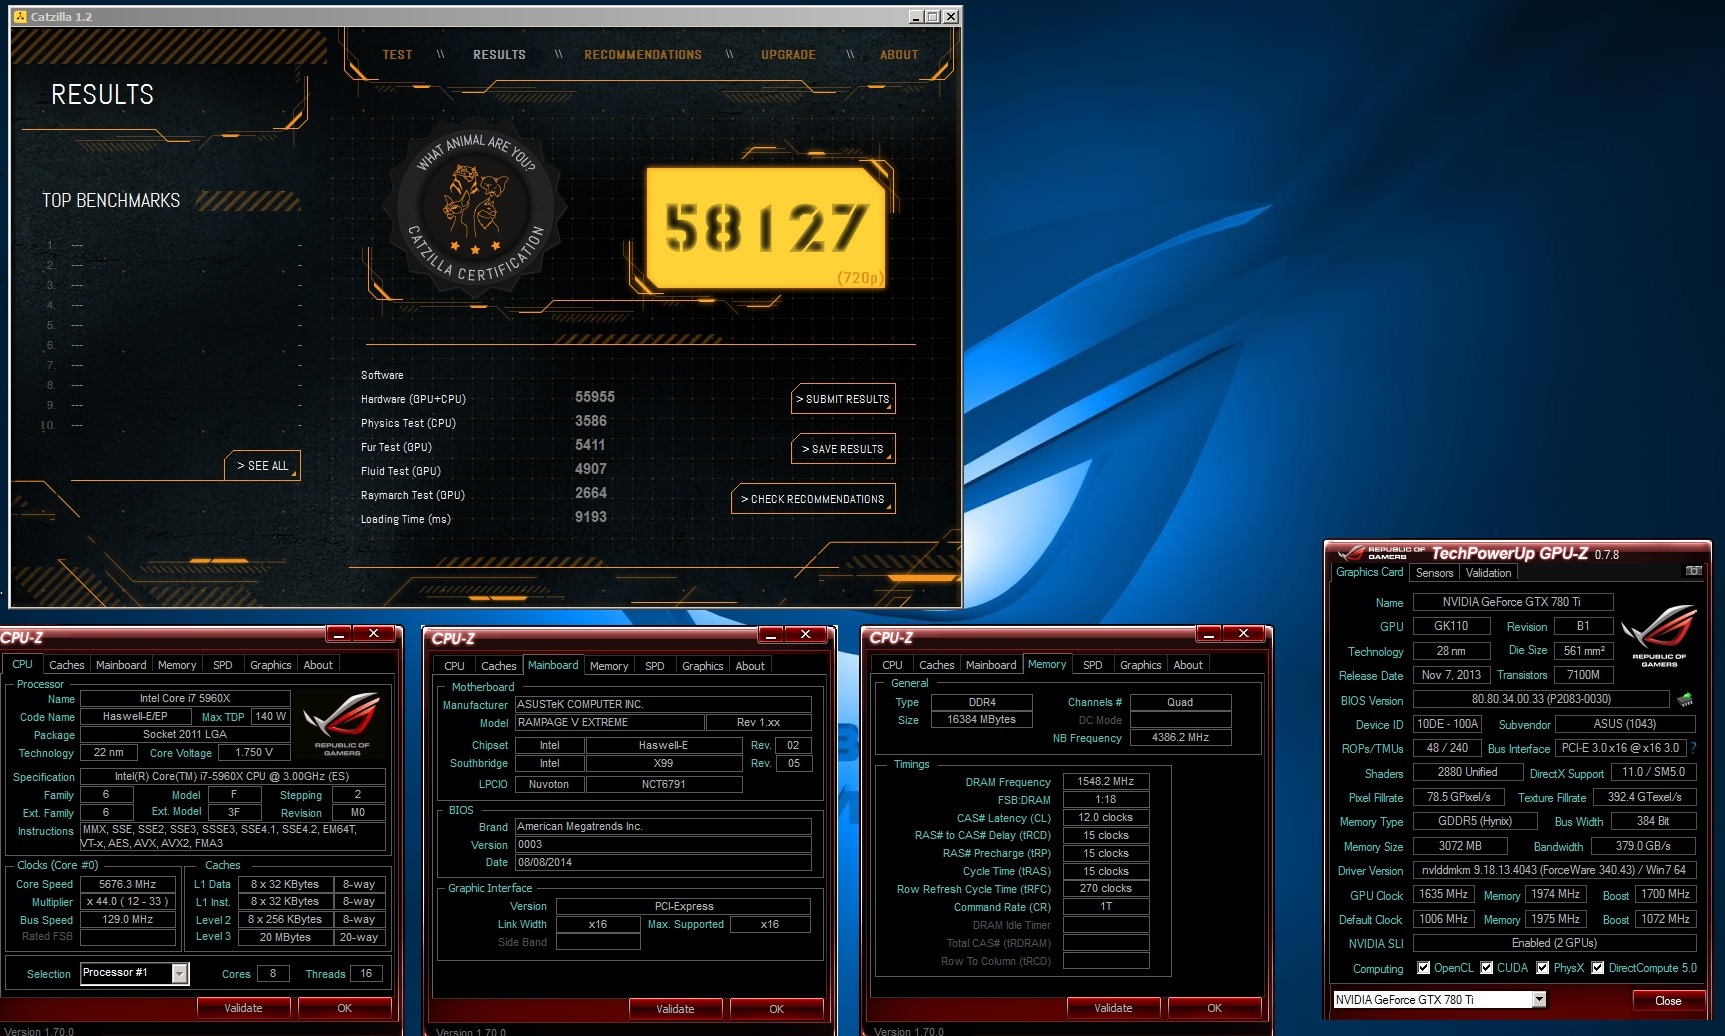Click the GPU-Z BIOS save chip icon
This screenshot has width=1725, height=1036.
(x=1685, y=699)
